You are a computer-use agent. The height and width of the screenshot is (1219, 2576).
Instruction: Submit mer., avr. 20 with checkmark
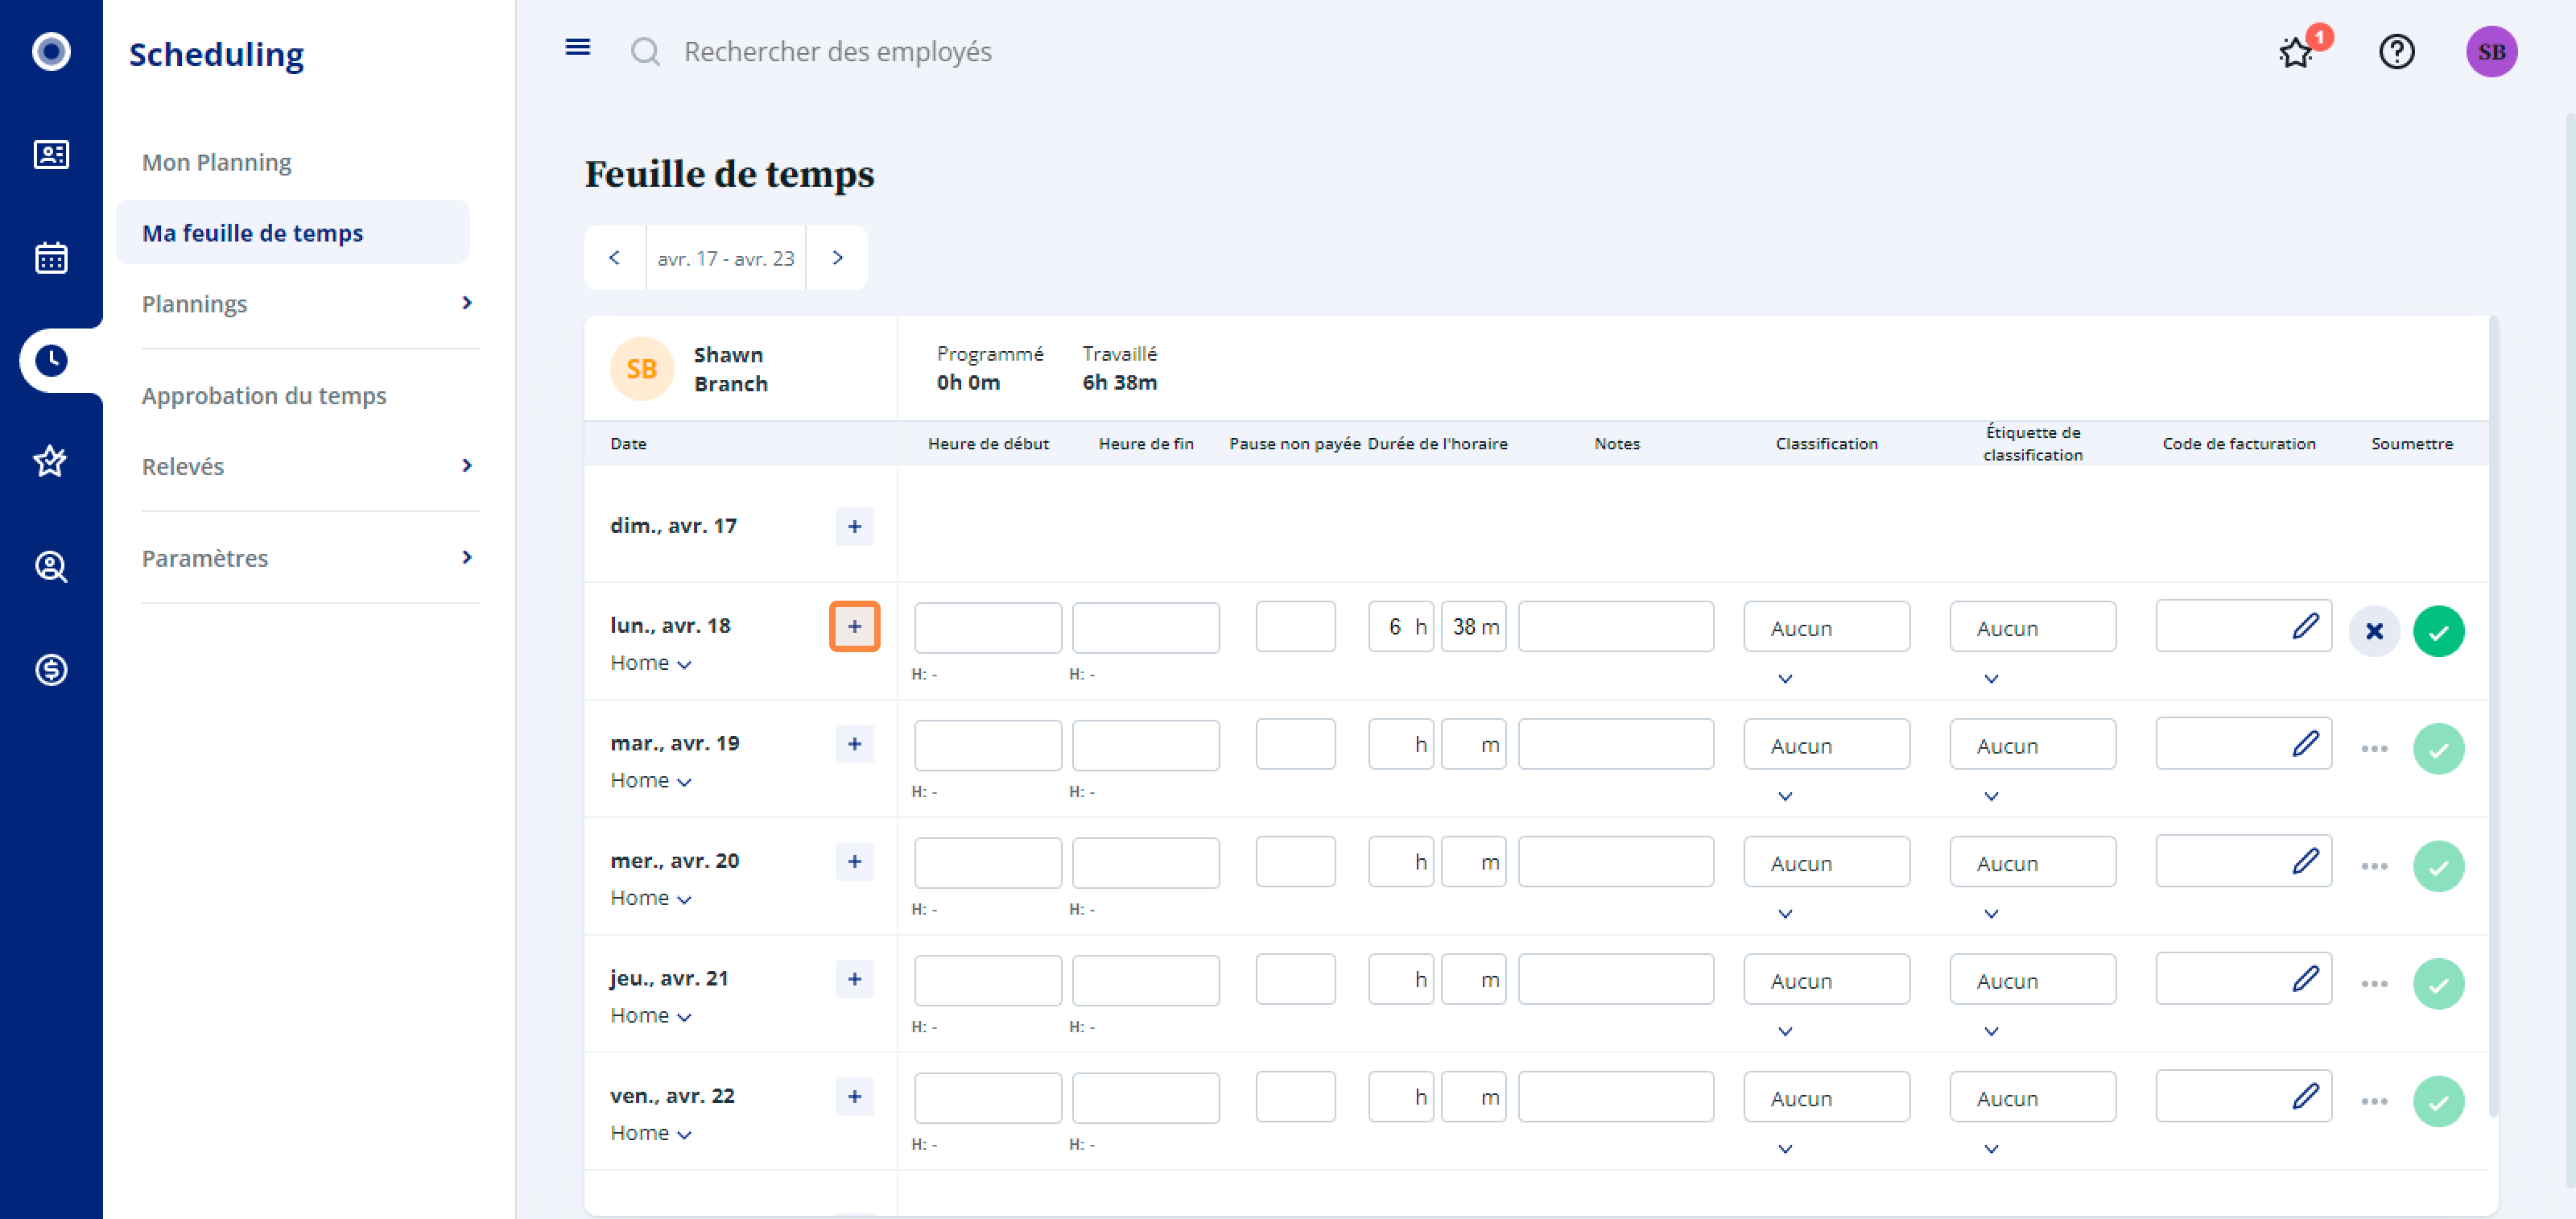(2438, 866)
